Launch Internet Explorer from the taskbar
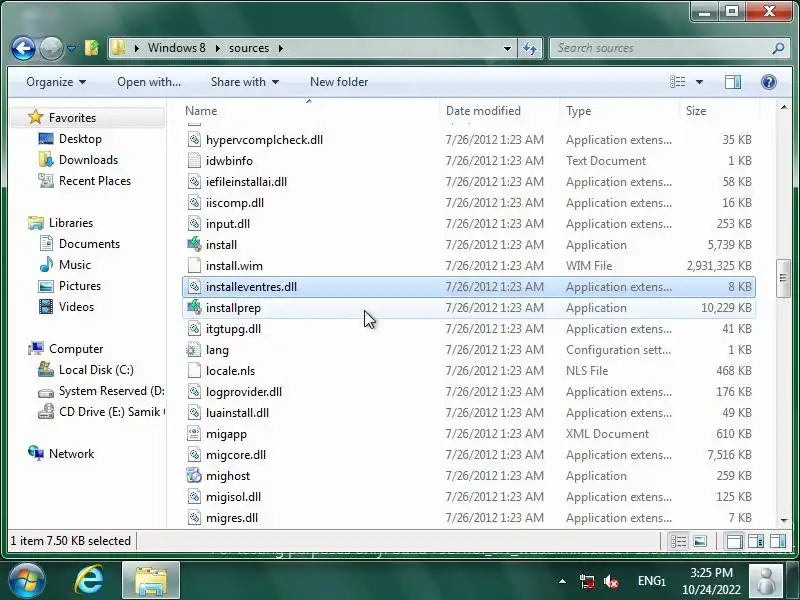Screen dimensions: 800x600 coord(89,580)
